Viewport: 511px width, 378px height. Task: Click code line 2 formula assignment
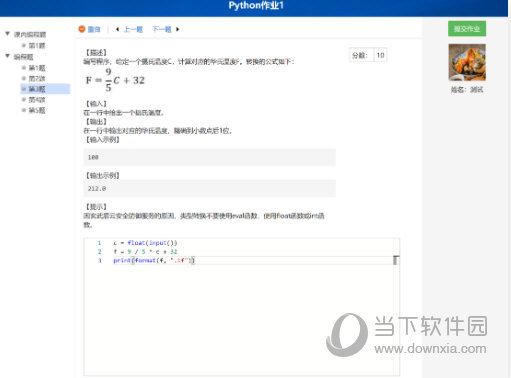pyautogui.click(x=145, y=252)
